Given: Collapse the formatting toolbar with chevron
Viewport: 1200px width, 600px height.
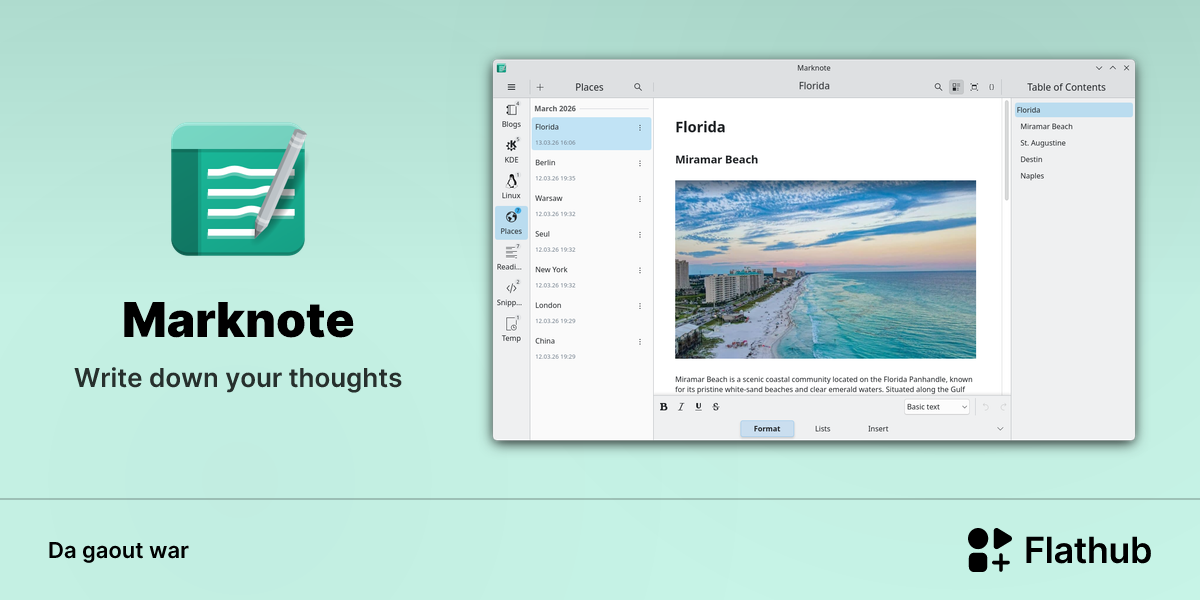Looking at the screenshot, I should pyautogui.click(x=1000, y=429).
